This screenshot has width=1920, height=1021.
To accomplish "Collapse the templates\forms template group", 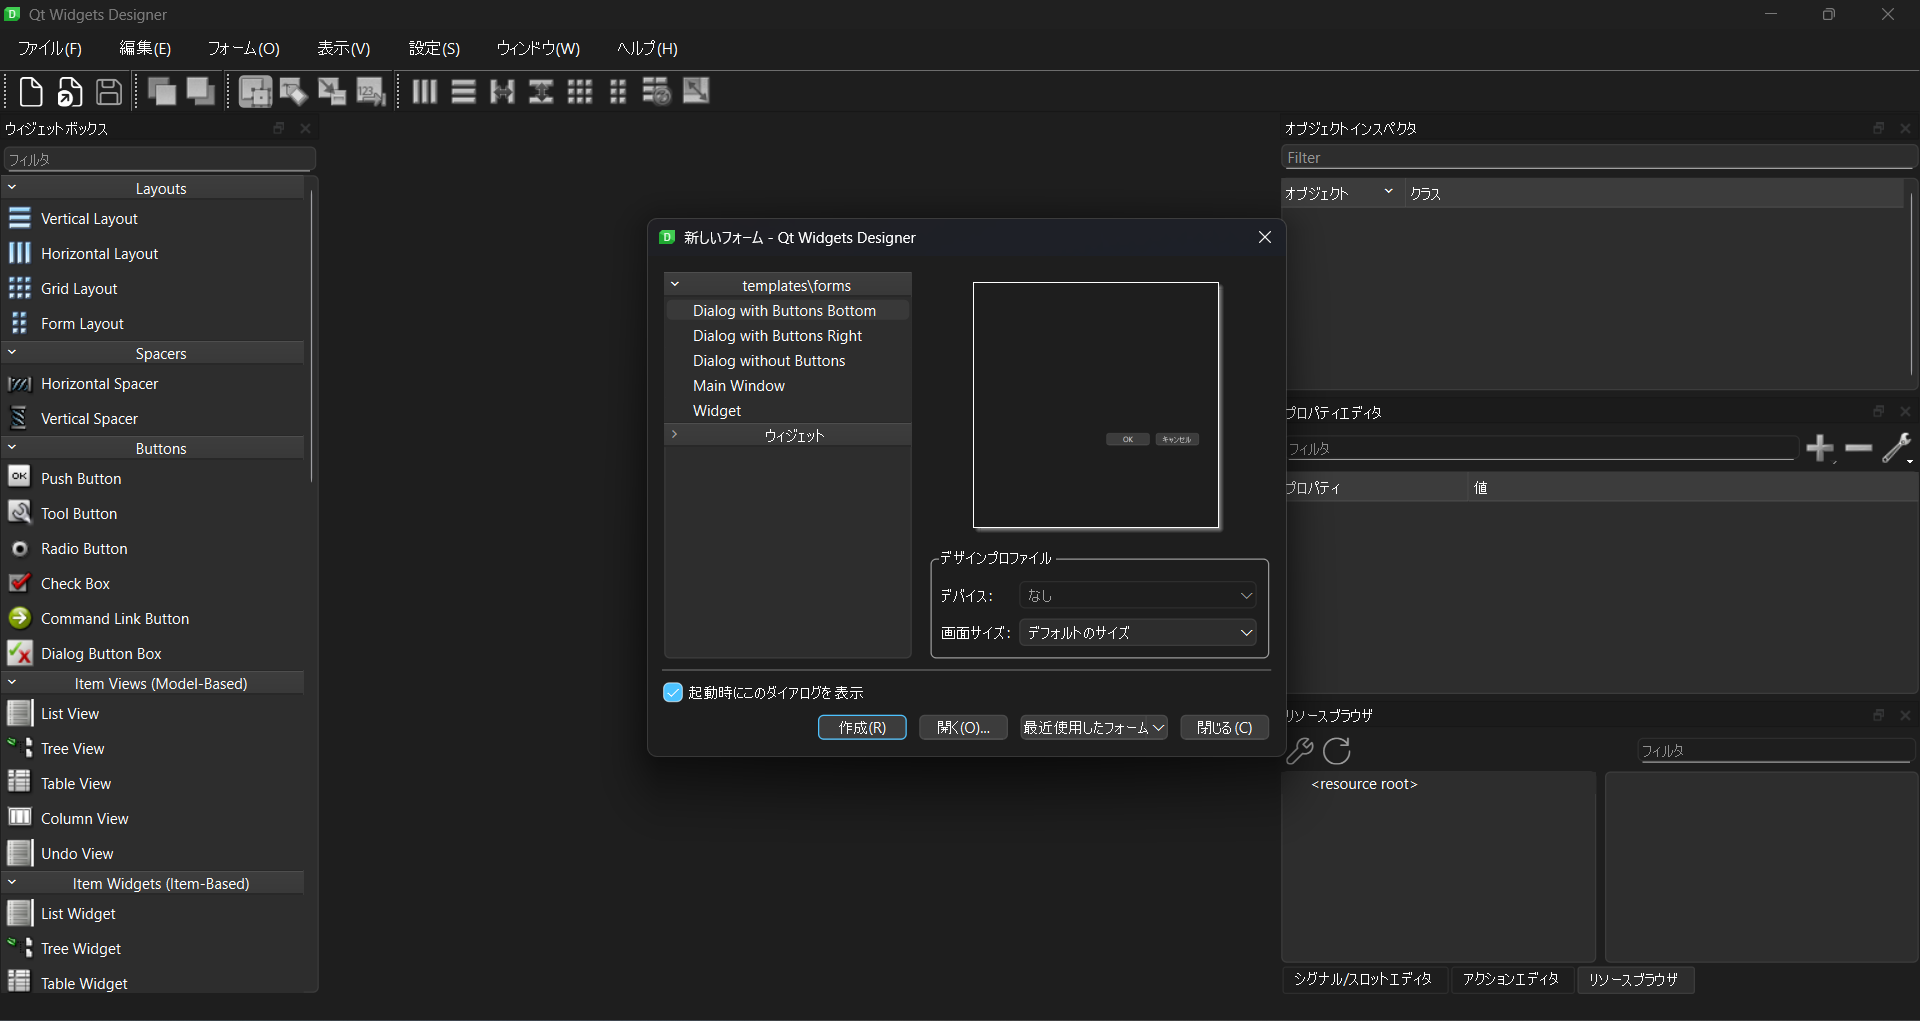I will [676, 284].
